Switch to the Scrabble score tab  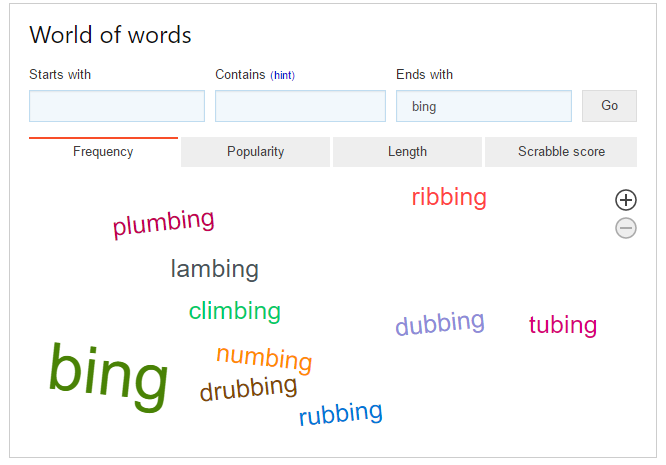[561, 152]
